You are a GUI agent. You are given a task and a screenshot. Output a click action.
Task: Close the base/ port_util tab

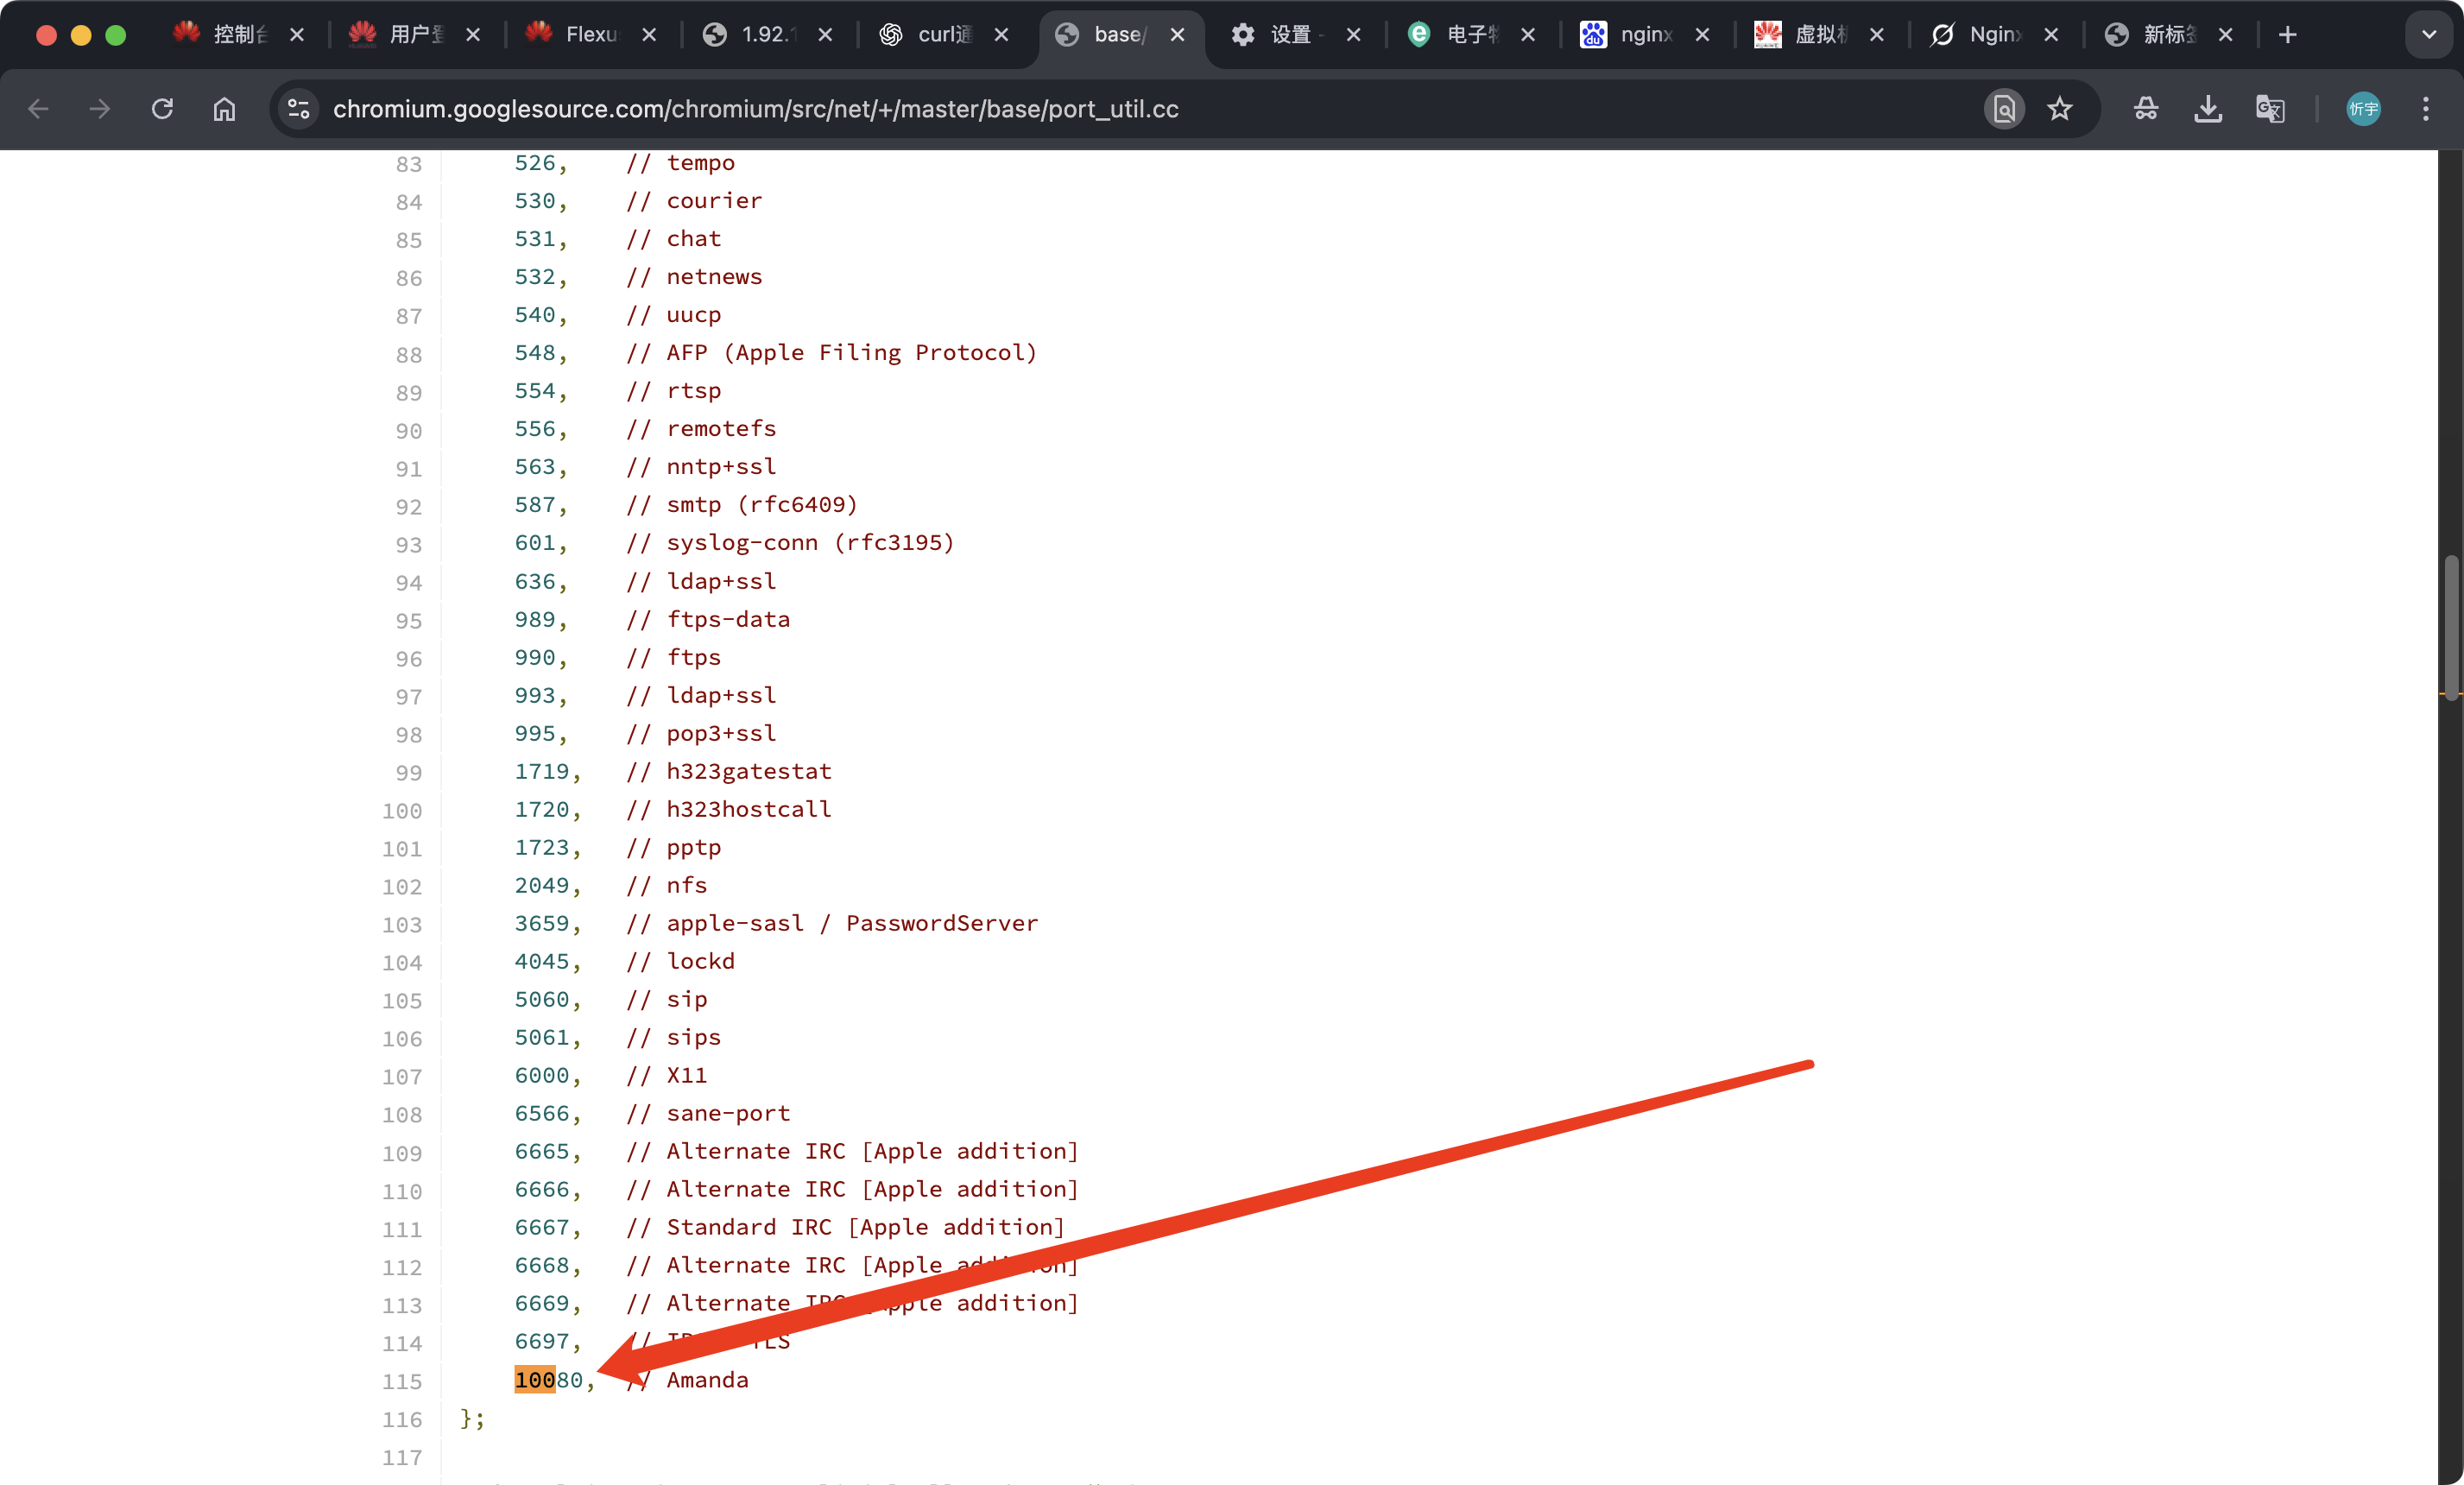[1178, 35]
